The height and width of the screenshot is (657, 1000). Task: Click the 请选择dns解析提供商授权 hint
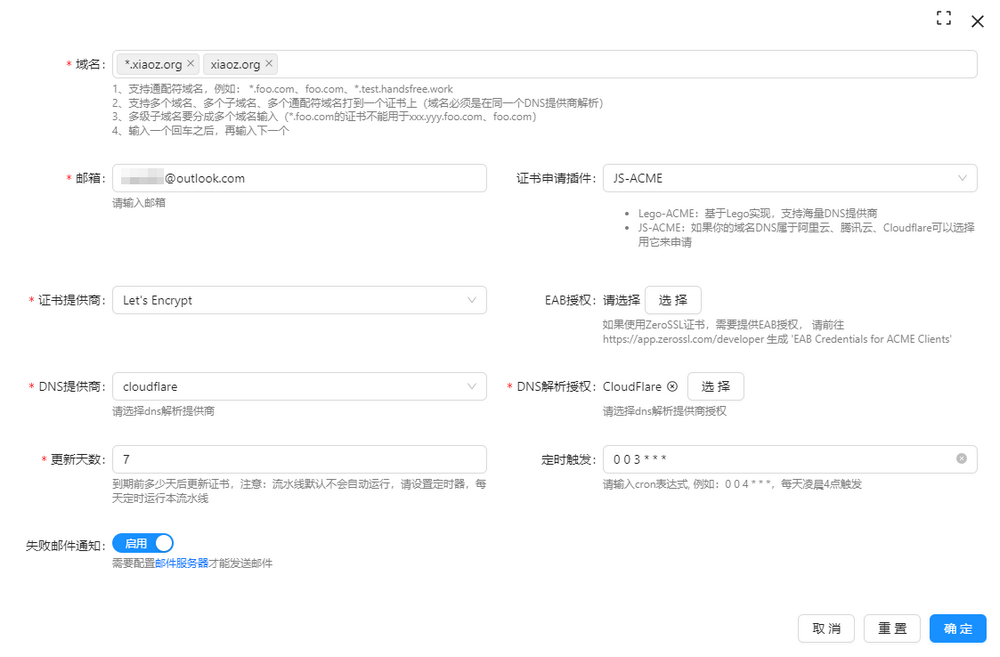665,411
